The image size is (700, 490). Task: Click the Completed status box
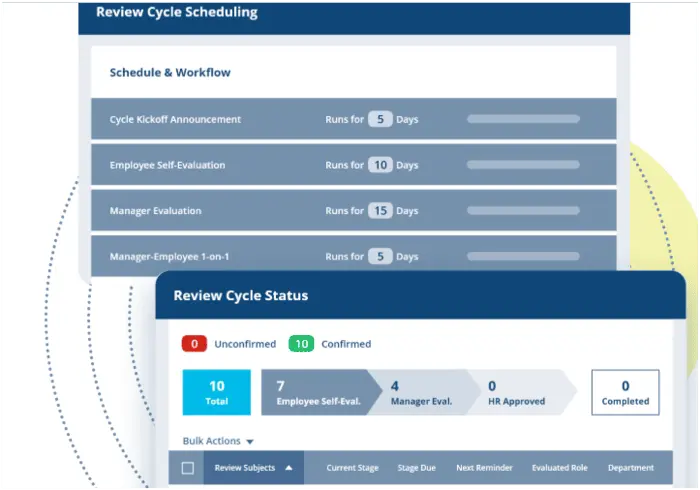tap(625, 392)
